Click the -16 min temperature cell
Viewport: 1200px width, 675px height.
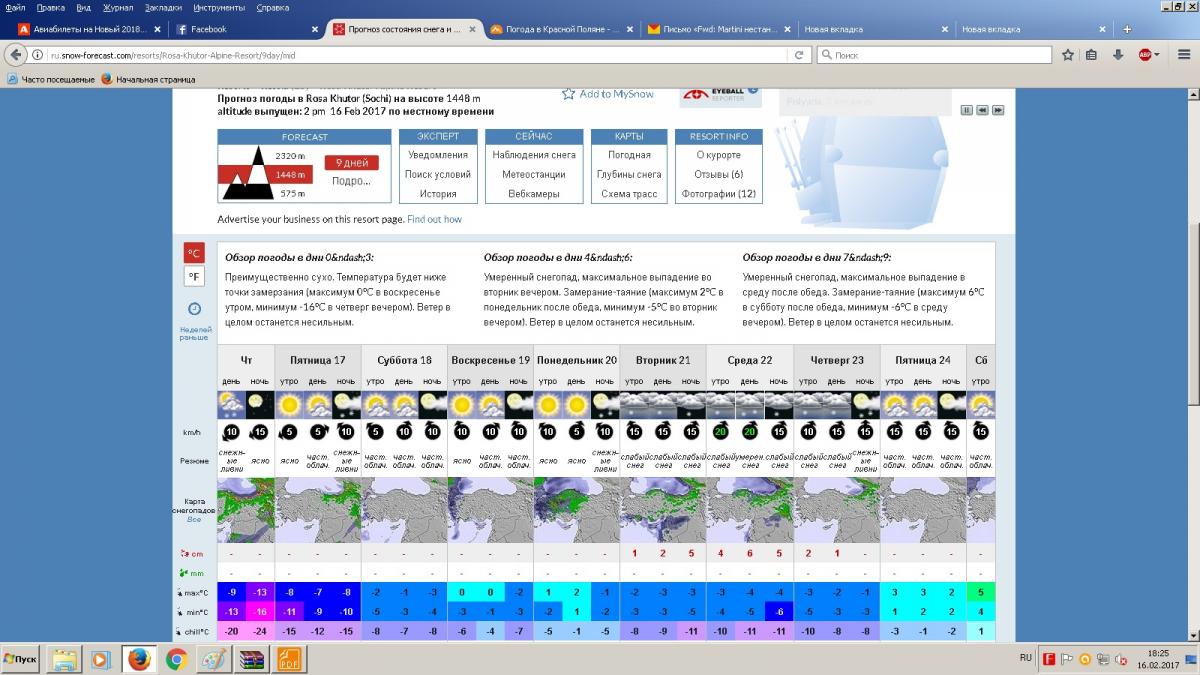coord(259,612)
